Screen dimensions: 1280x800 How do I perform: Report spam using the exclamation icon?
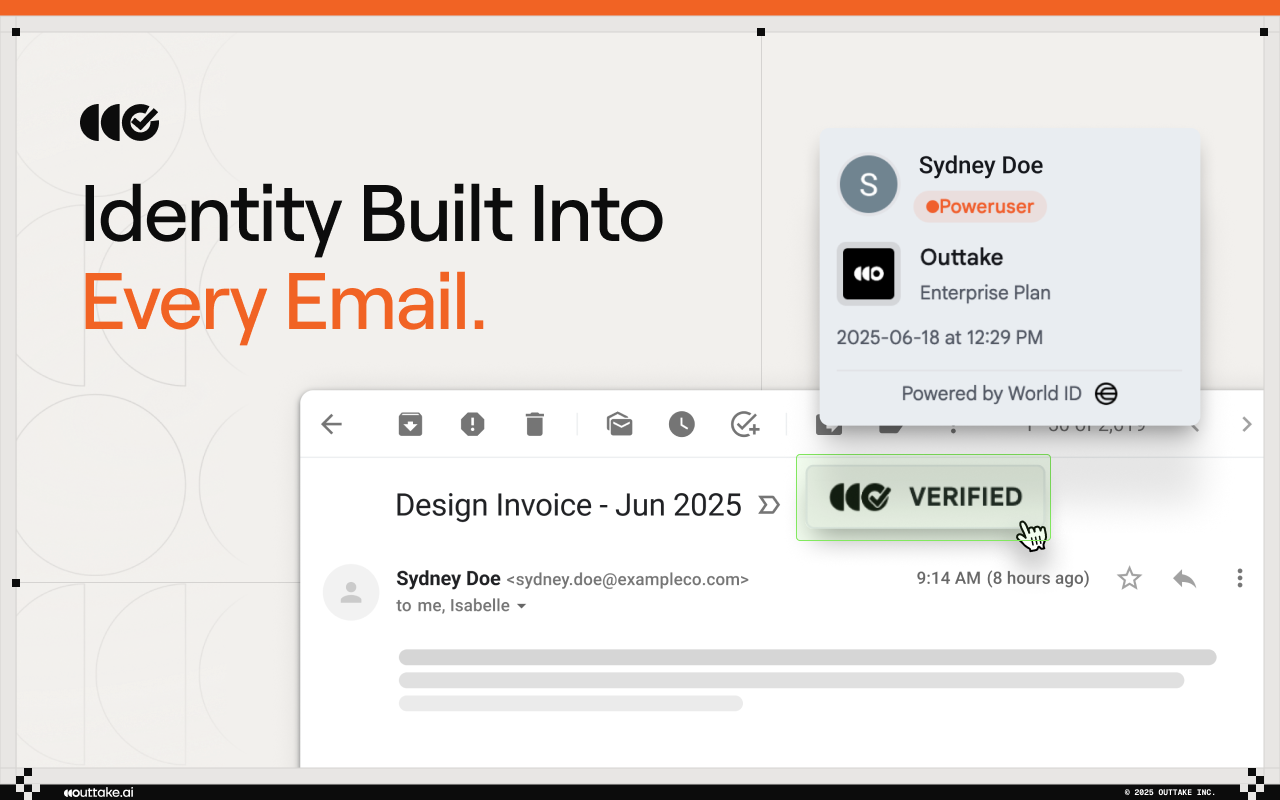(472, 424)
